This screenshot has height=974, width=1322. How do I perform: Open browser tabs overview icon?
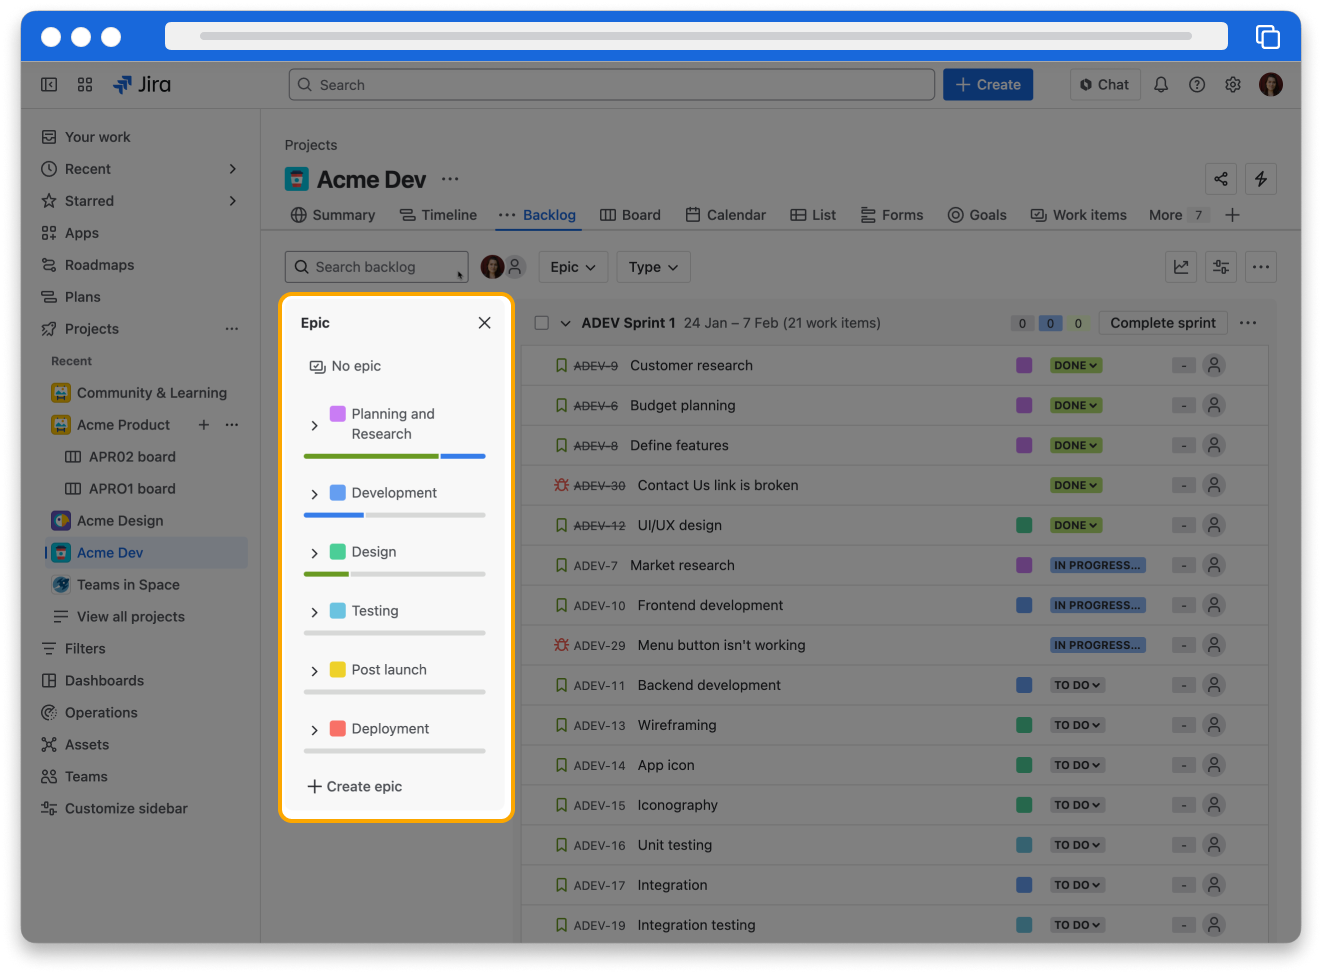(1267, 37)
